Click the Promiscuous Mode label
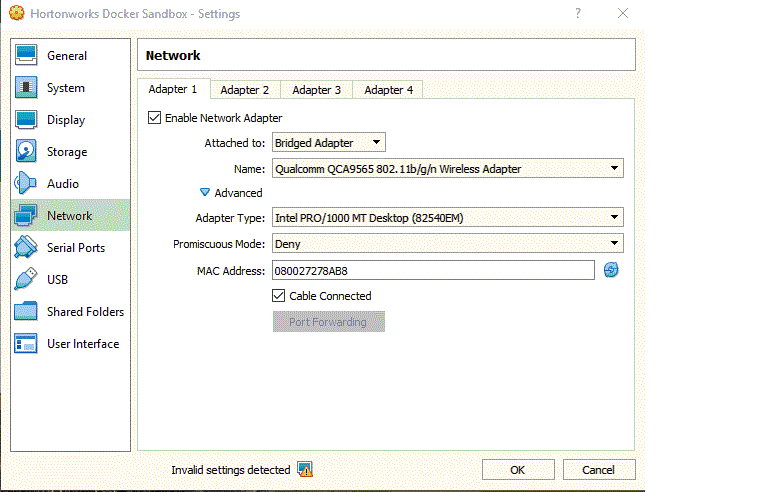 tap(219, 244)
